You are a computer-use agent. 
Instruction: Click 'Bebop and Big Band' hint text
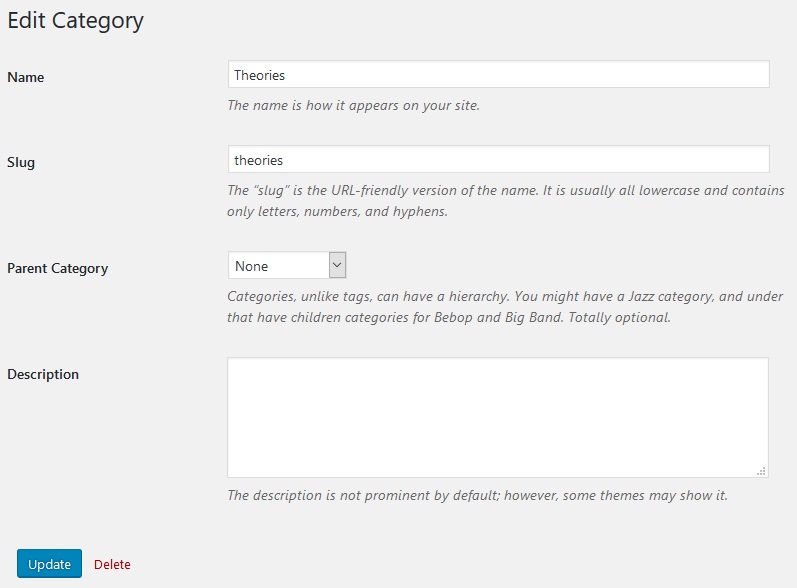[x=498, y=318]
